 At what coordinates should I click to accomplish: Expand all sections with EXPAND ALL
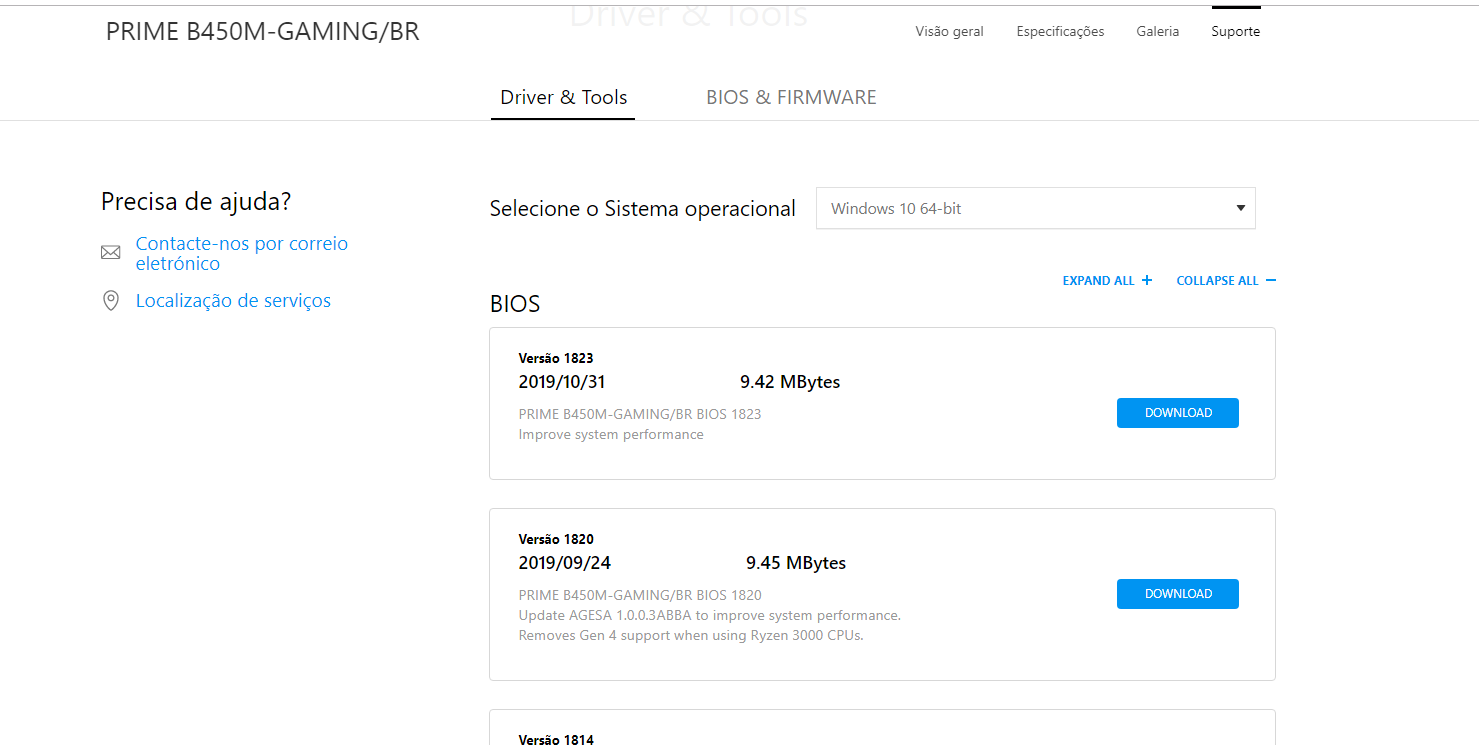pos(1107,281)
